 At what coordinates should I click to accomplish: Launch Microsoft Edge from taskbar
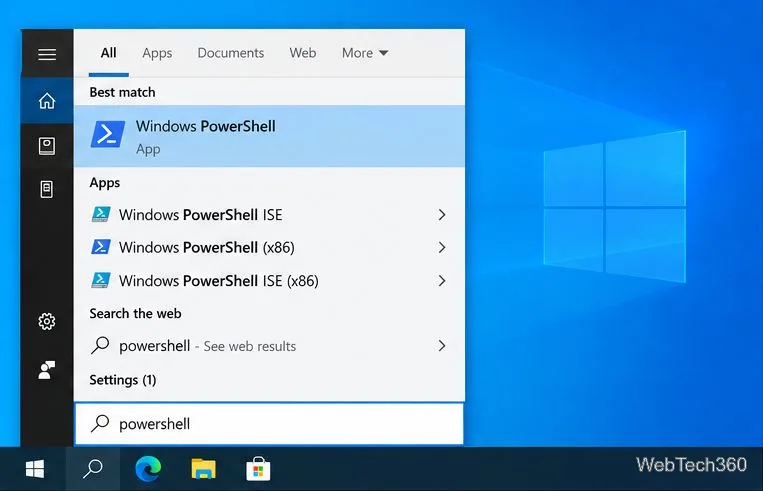pos(148,469)
